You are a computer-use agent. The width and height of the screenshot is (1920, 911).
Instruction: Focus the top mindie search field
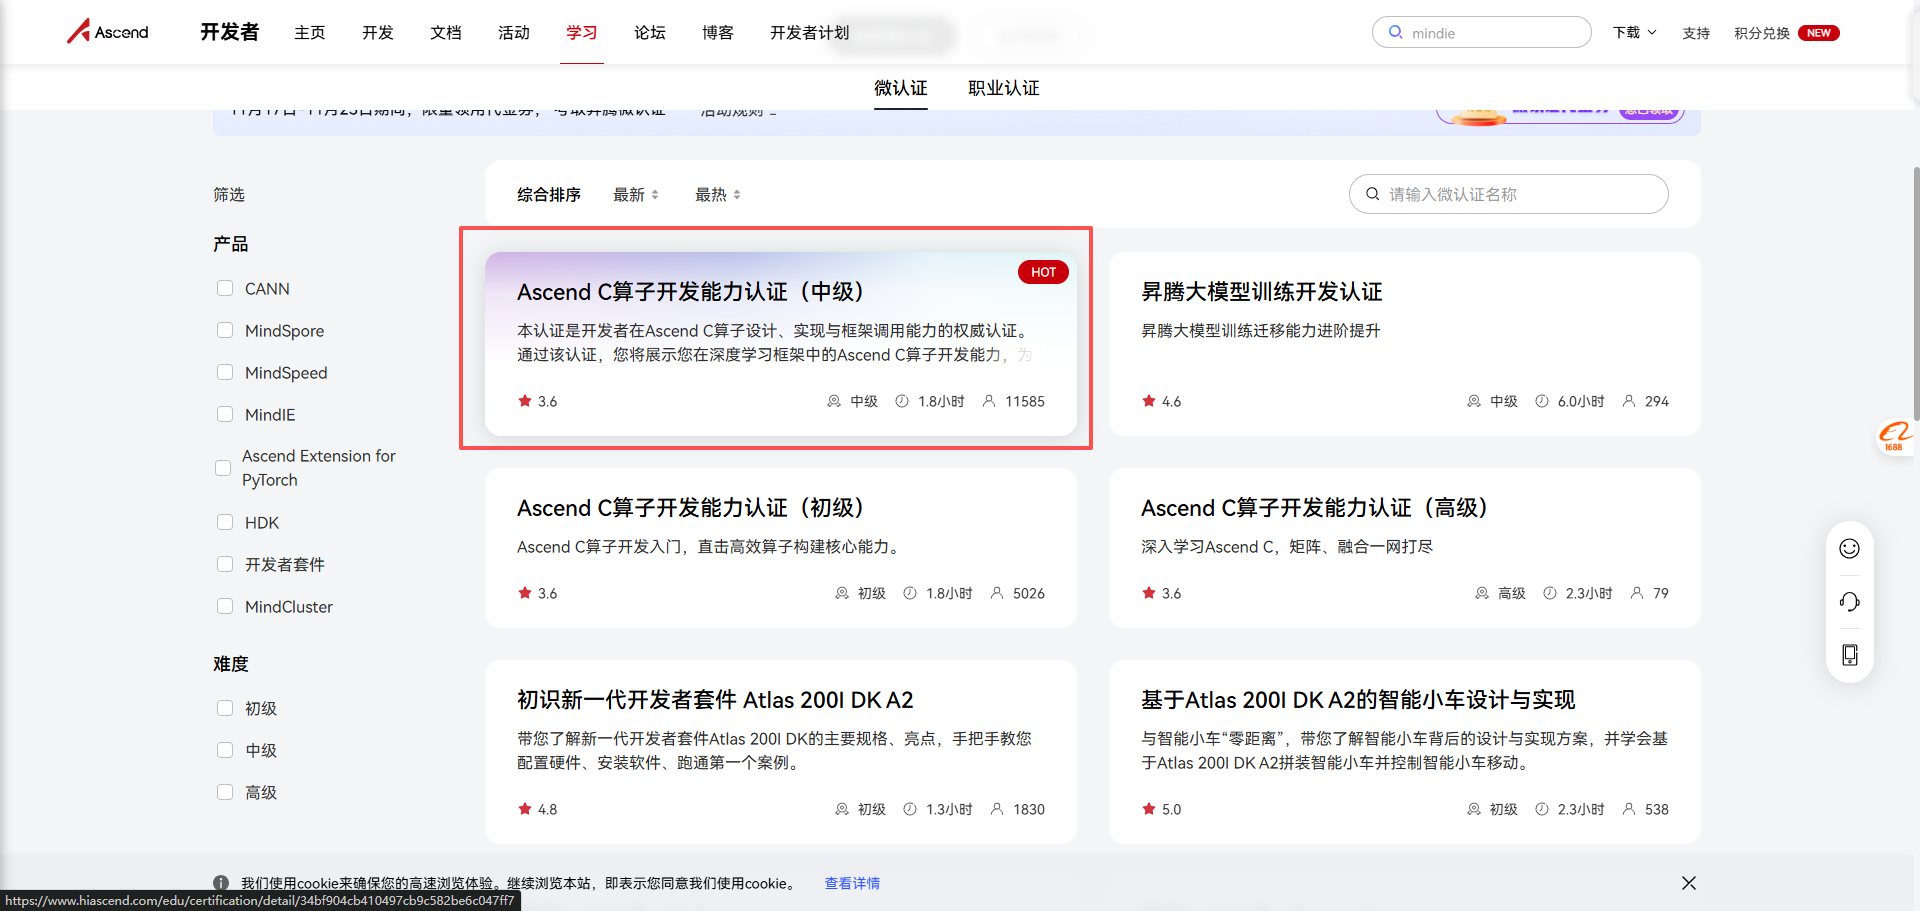pos(1482,32)
